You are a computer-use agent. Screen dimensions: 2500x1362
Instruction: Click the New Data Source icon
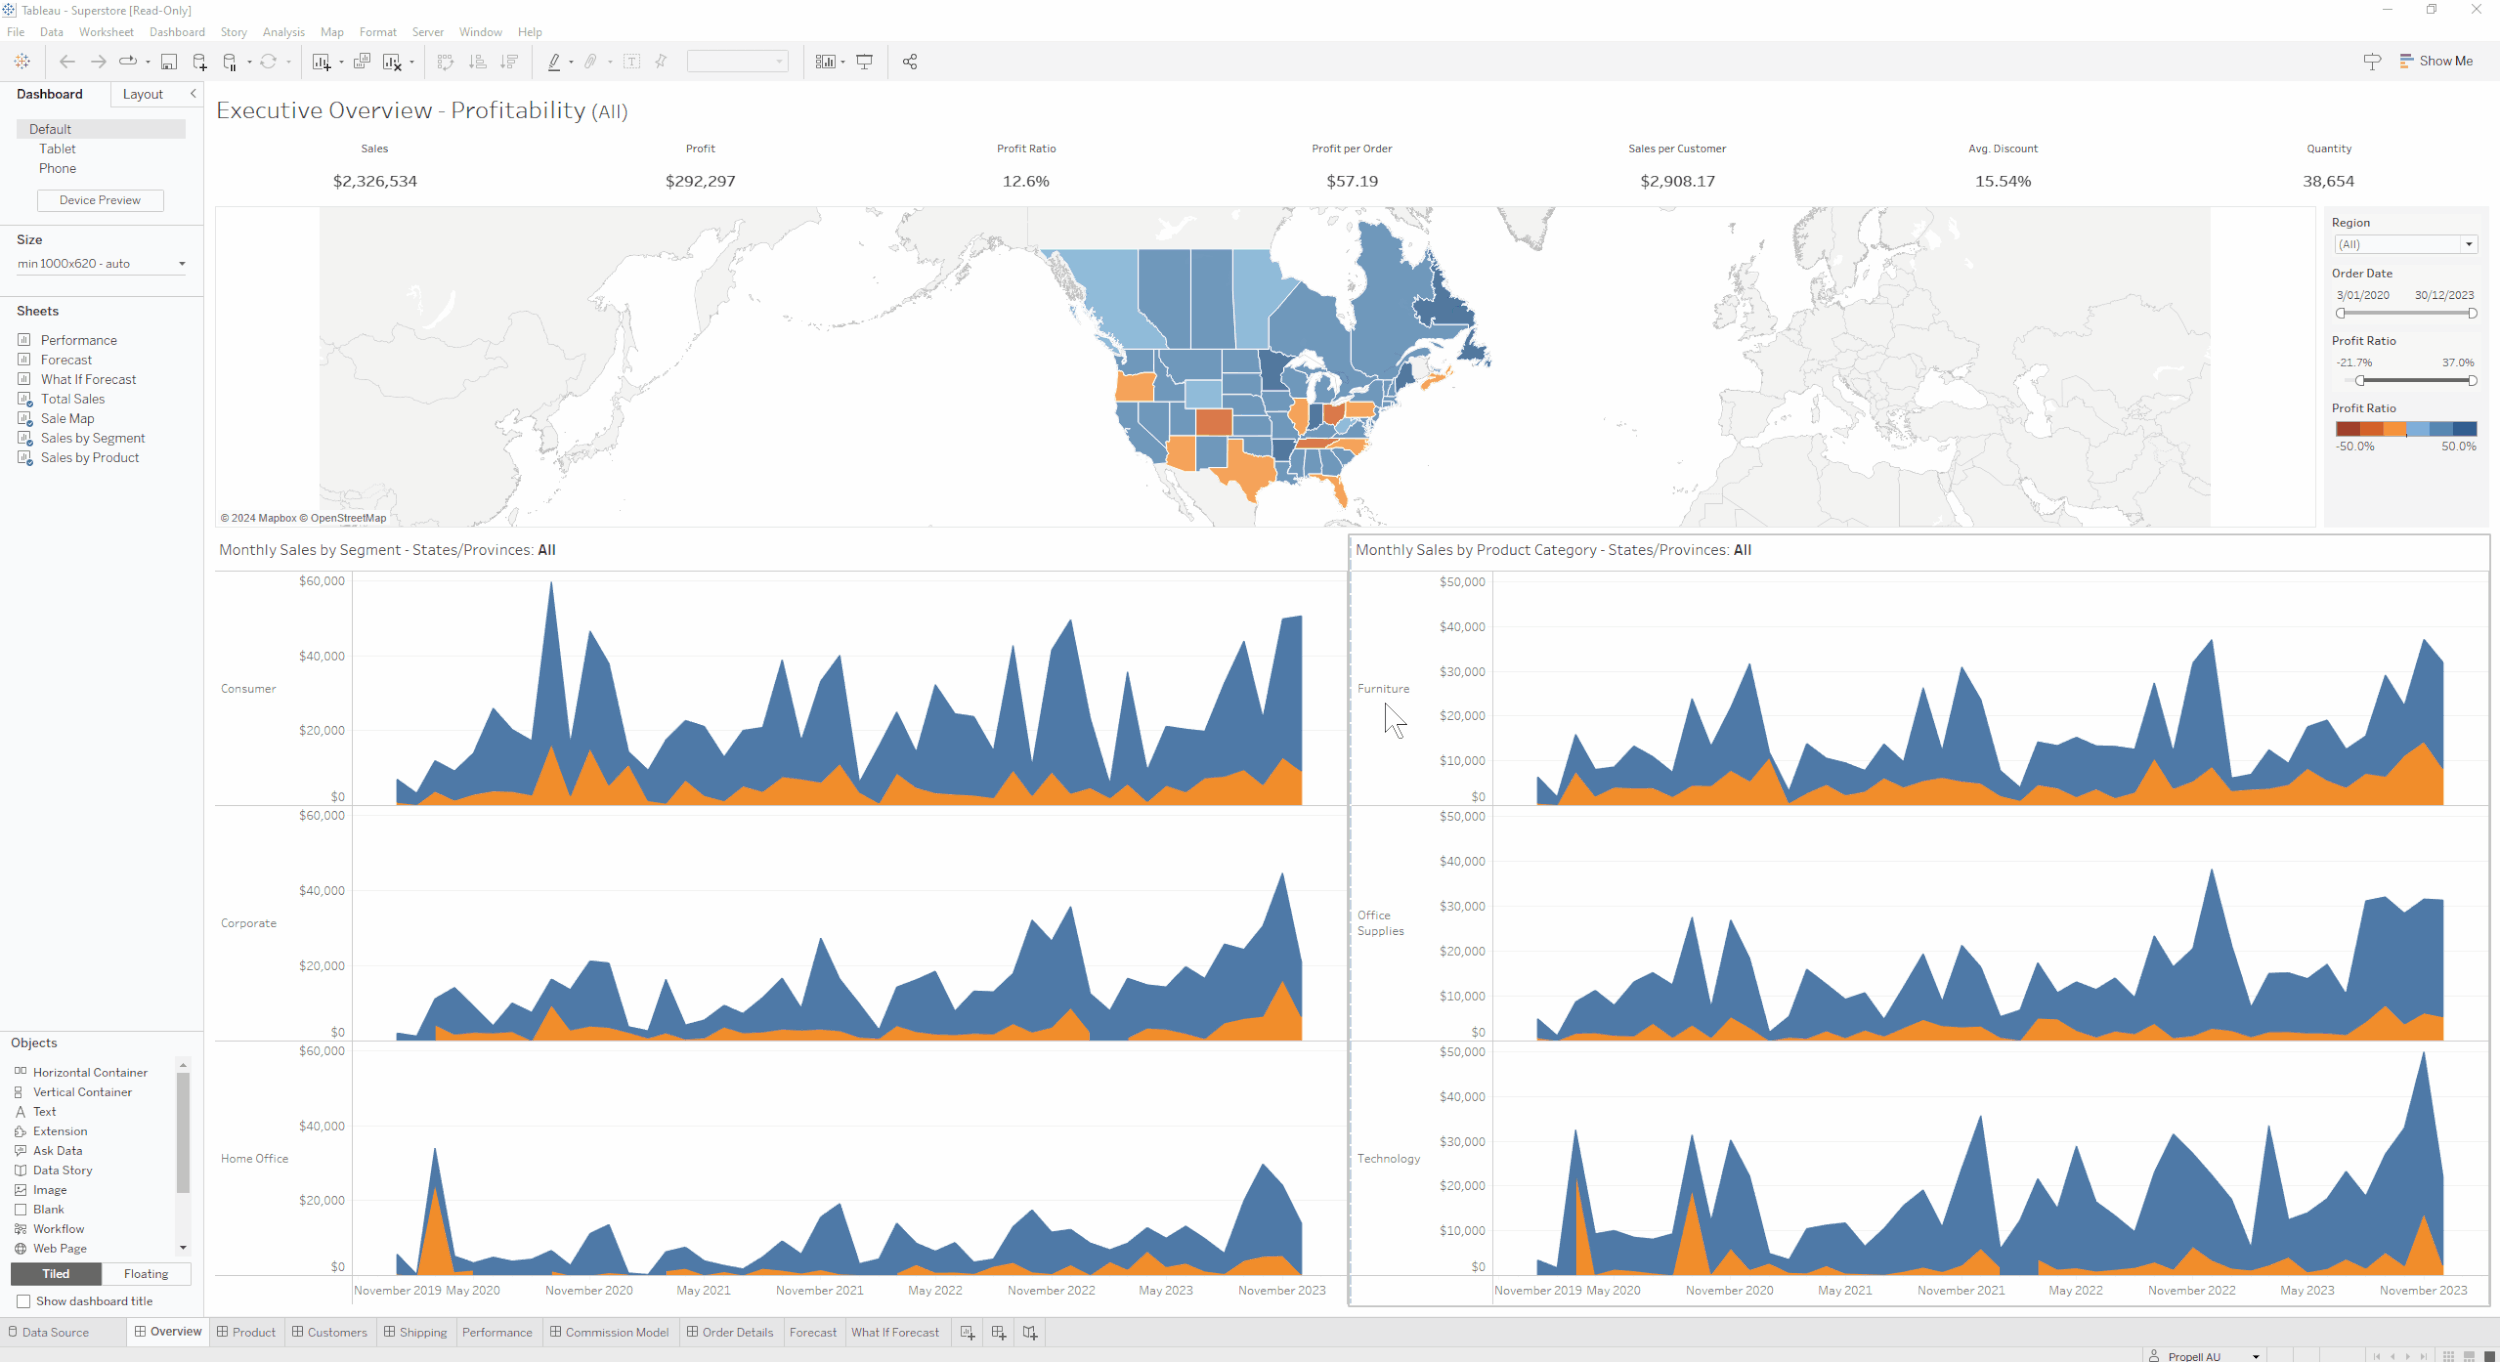199,62
